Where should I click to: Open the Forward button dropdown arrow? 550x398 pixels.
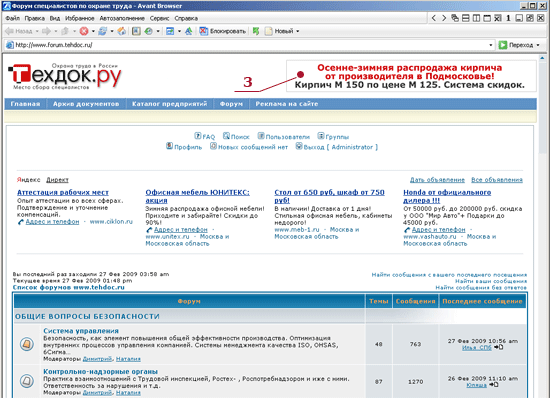pos(55,31)
